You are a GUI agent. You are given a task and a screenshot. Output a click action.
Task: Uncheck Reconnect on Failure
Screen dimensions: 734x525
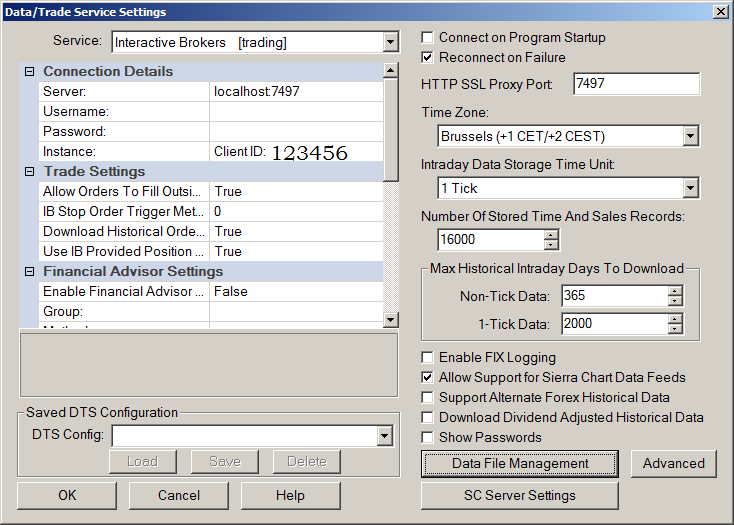point(427,58)
